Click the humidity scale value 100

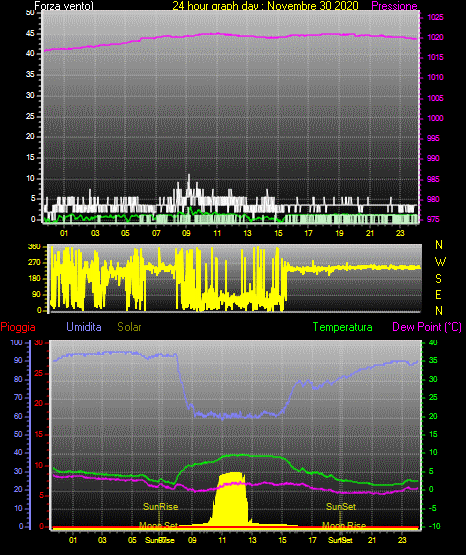17,342
